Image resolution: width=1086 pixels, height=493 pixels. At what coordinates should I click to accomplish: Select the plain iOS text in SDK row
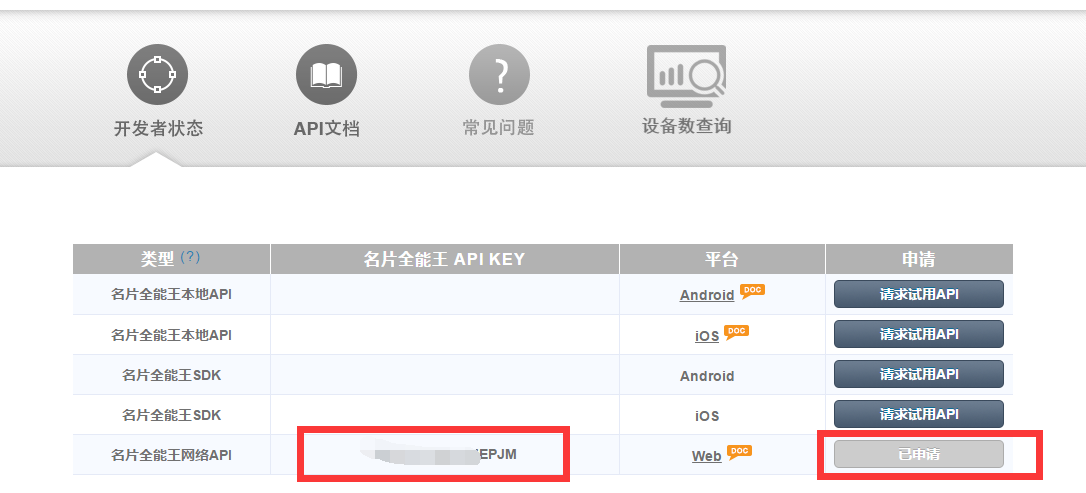[x=706, y=416]
